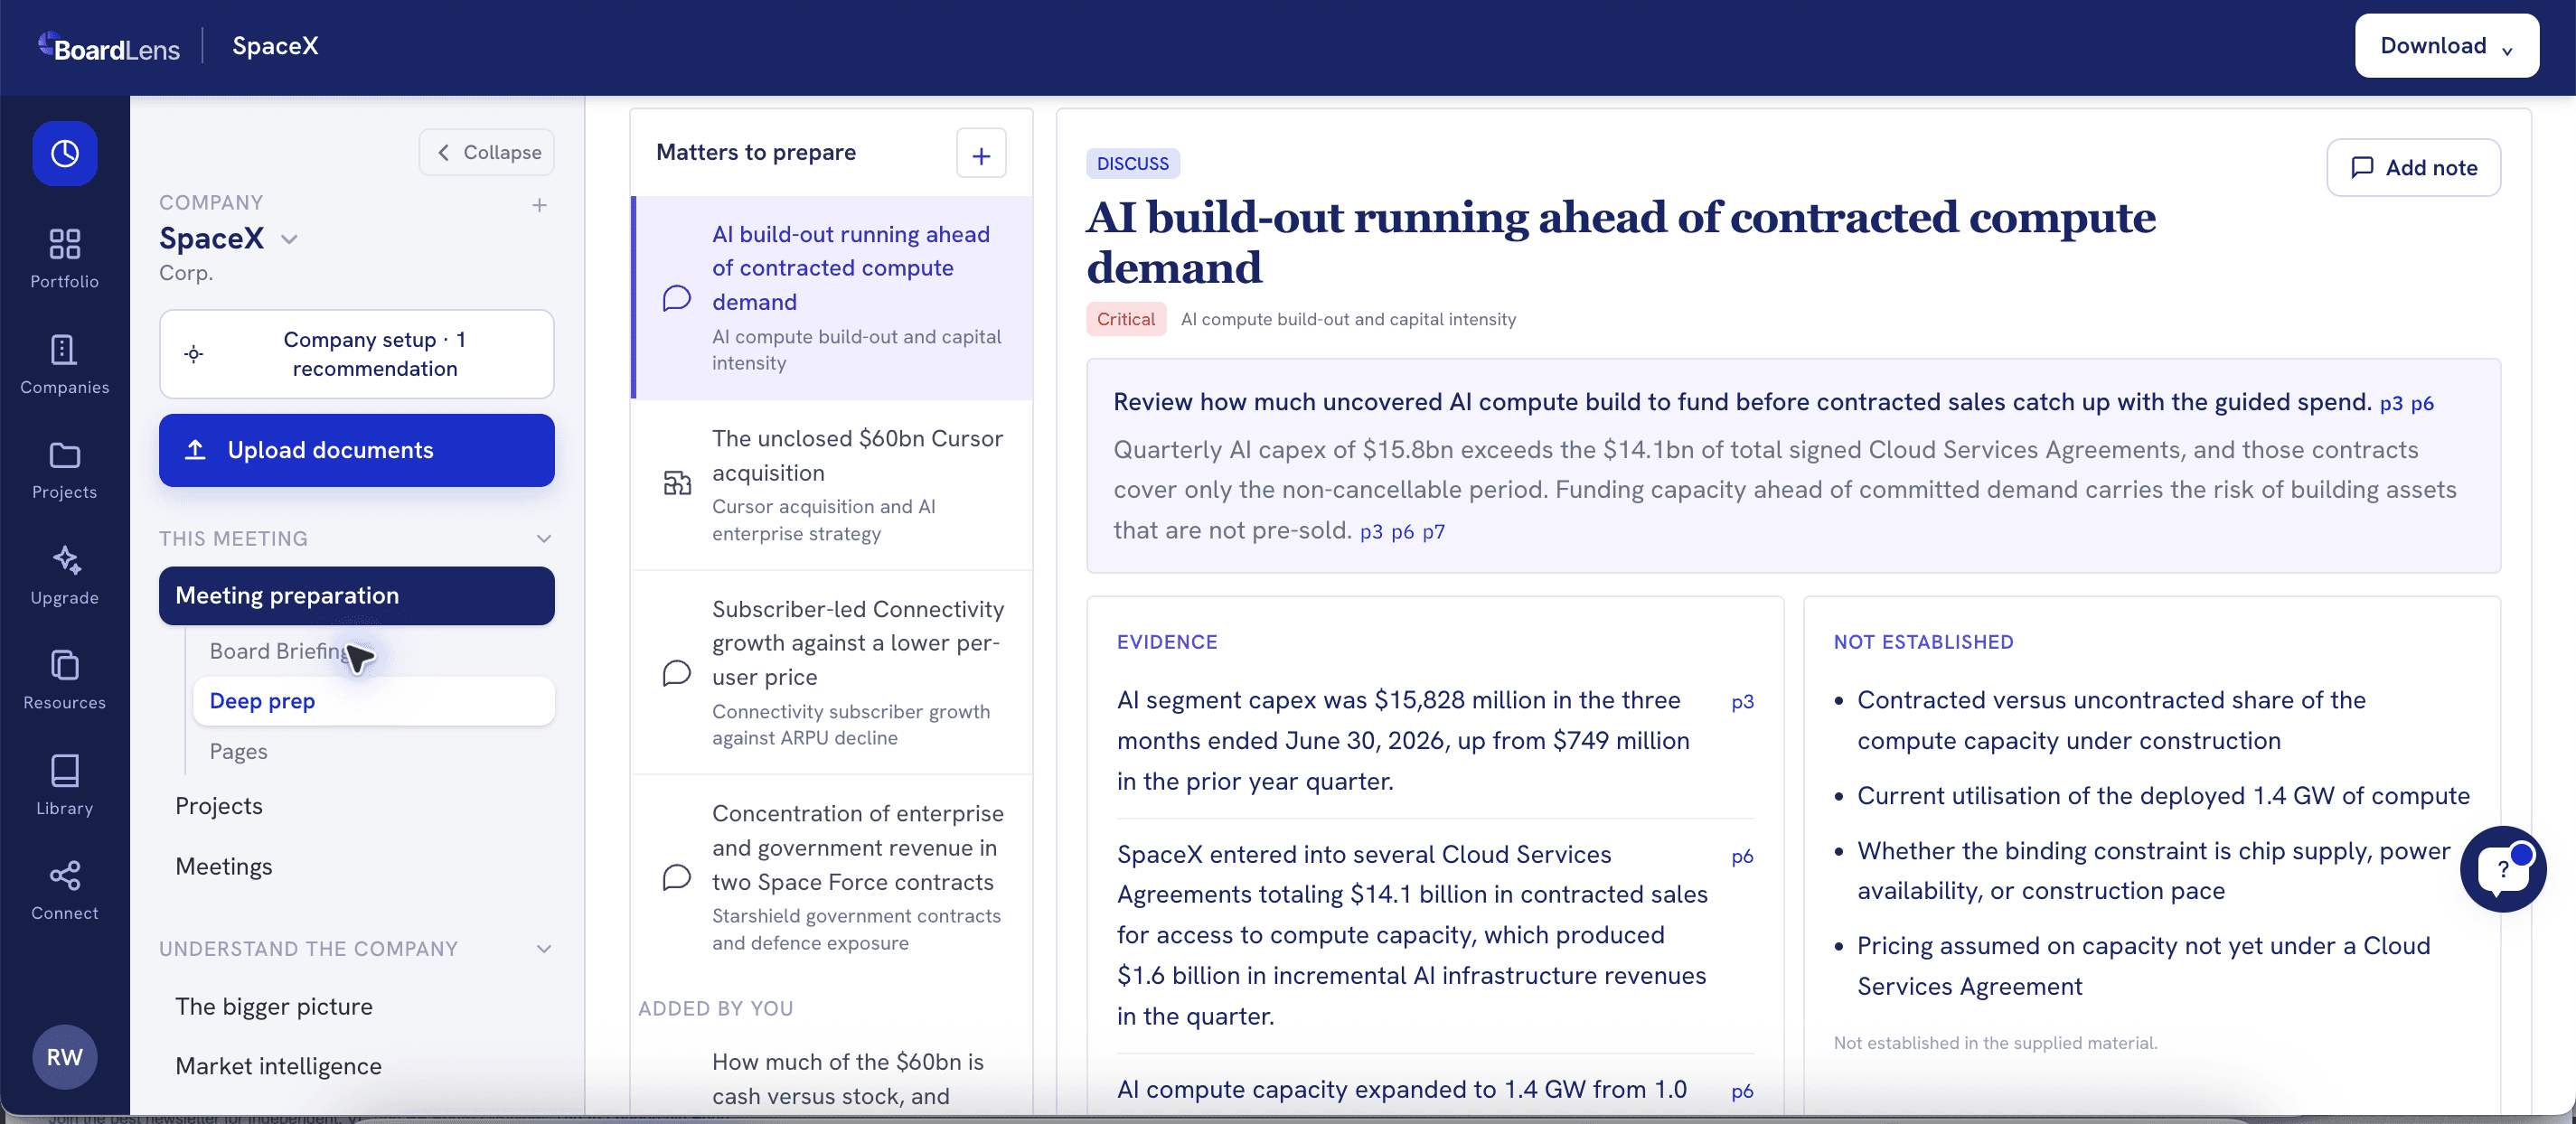
Task: Select Meeting preparation menu item
Action: coord(356,596)
